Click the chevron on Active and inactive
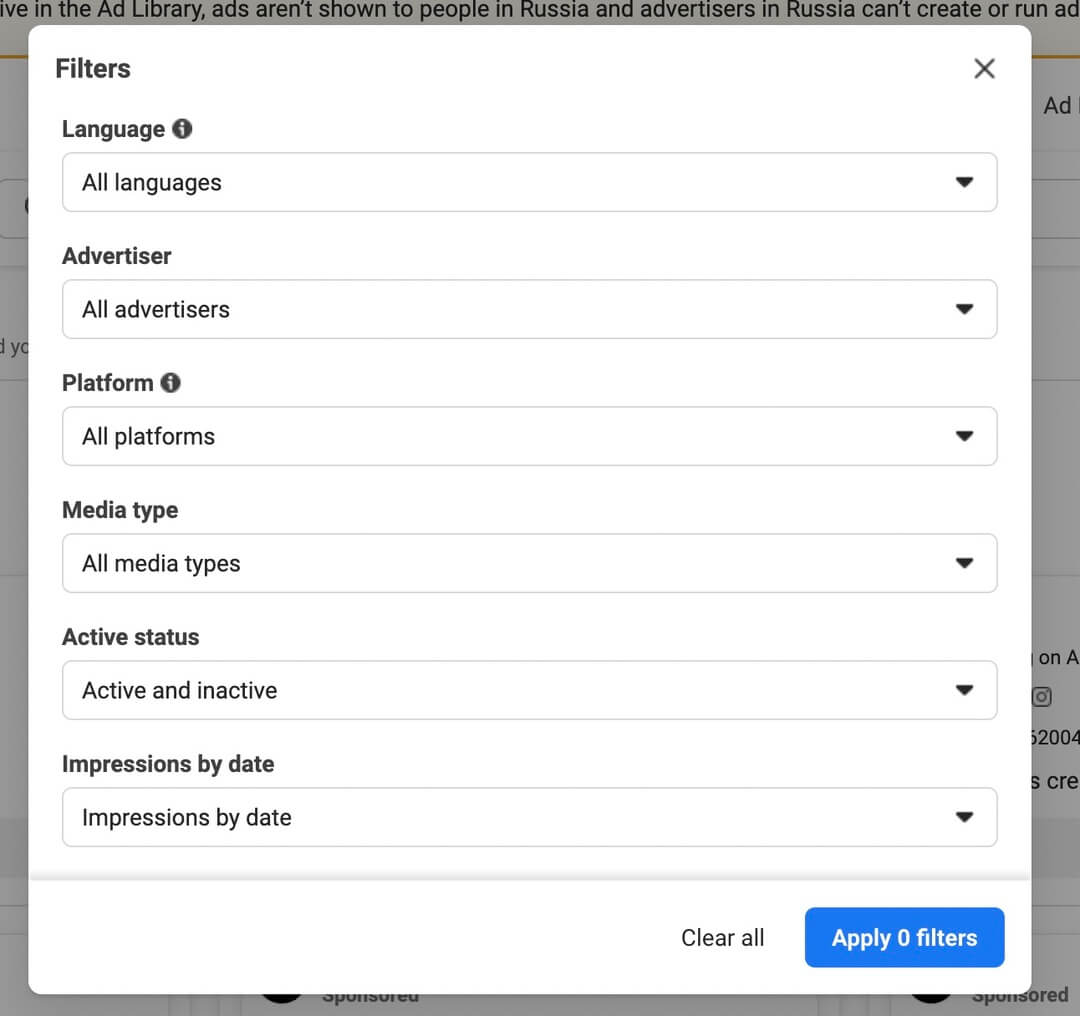The height and width of the screenshot is (1016, 1080). [965, 690]
